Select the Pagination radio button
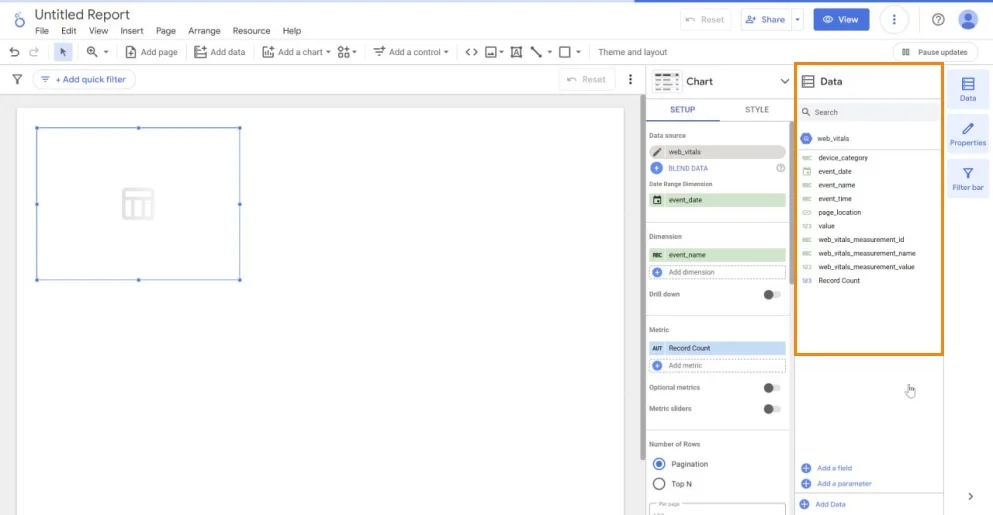The height and width of the screenshot is (515, 993). (x=659, y=464)
